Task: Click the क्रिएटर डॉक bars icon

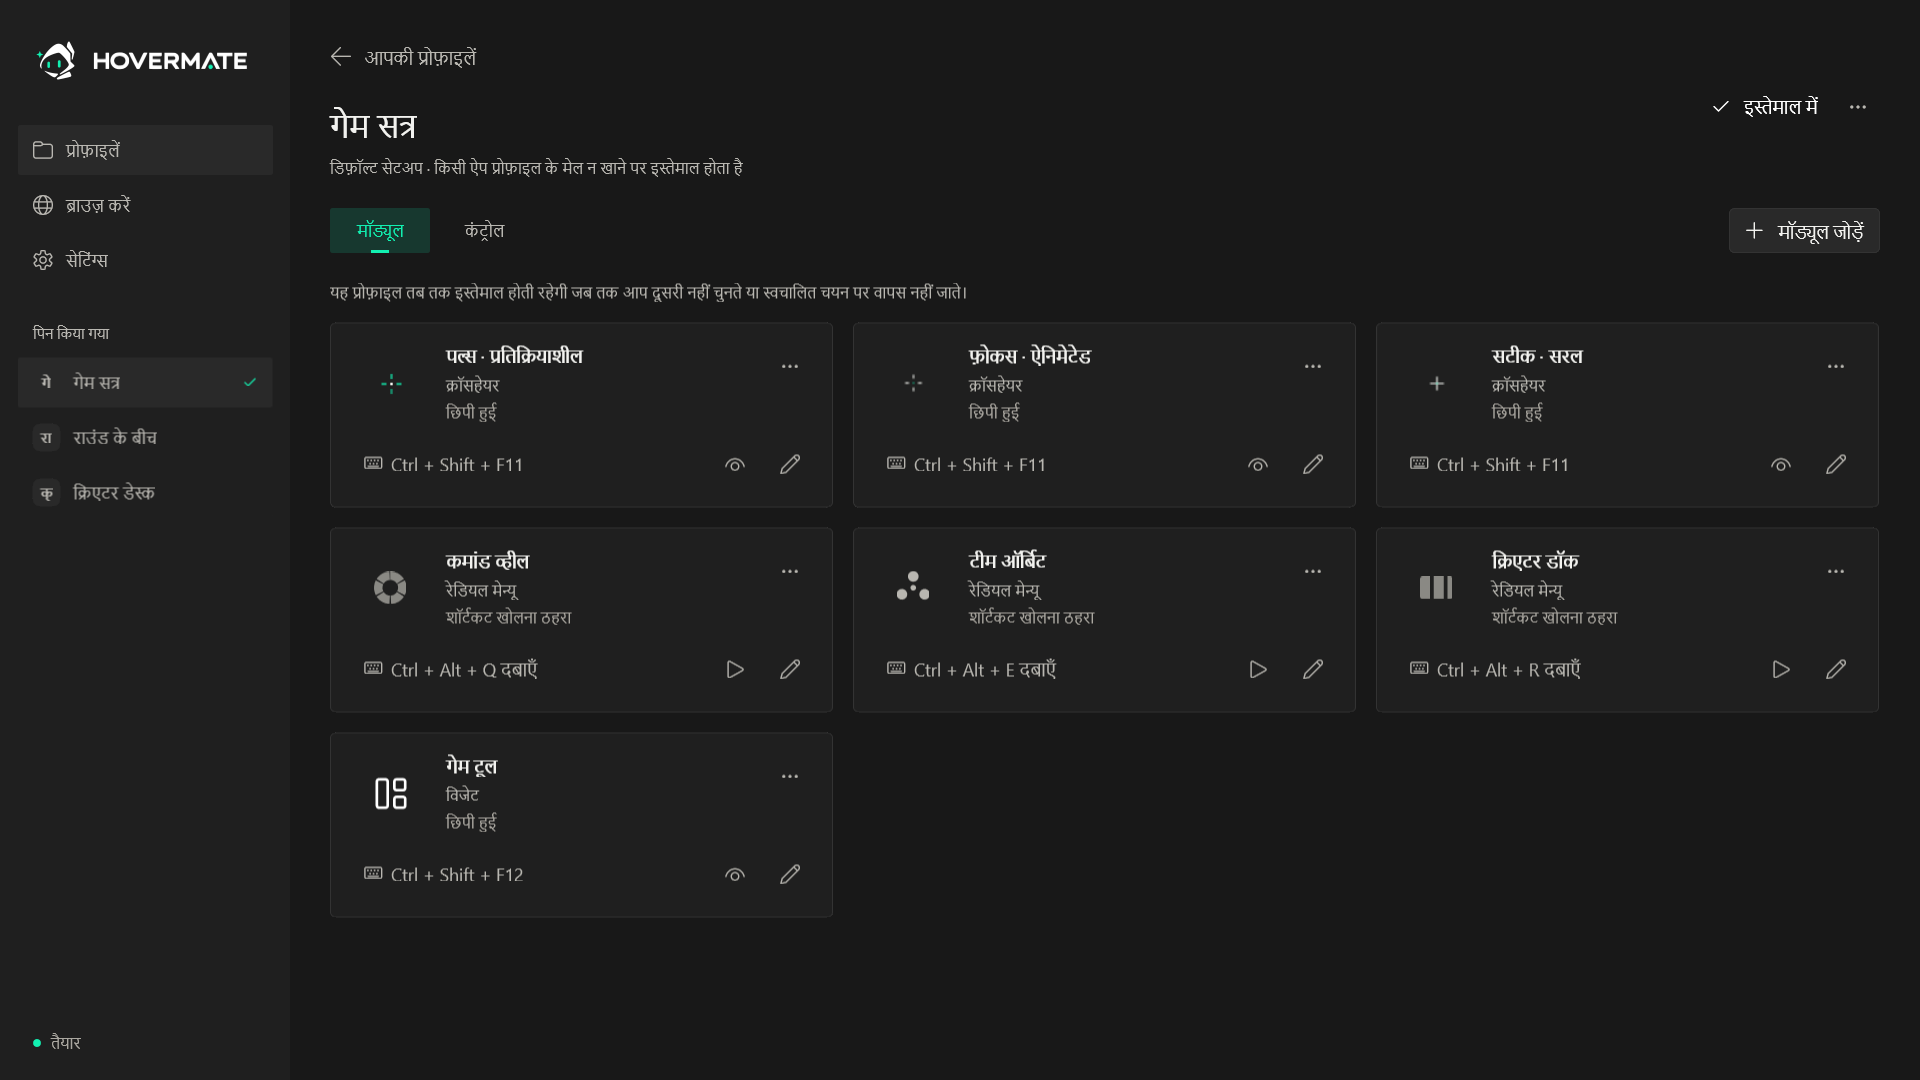Action: (x=1436, y=587)
